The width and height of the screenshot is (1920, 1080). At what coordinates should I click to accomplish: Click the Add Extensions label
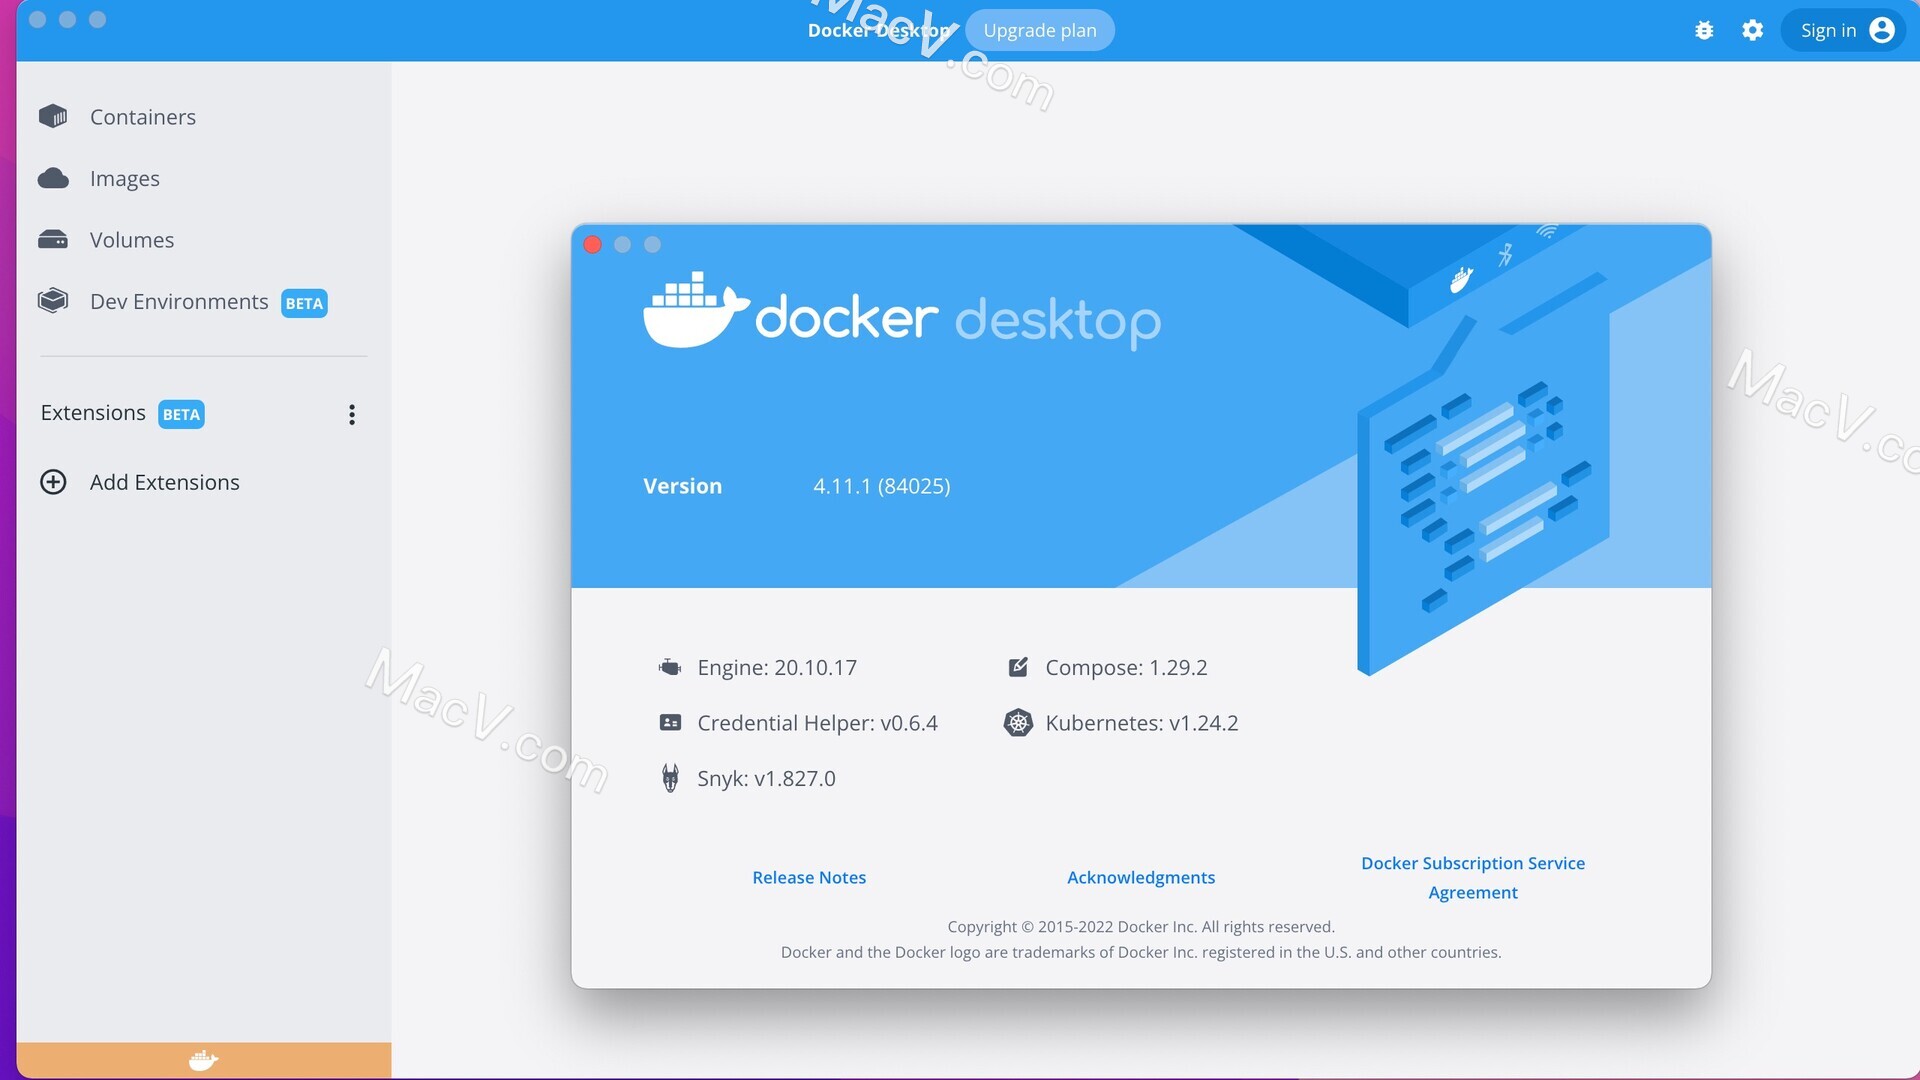click(165, 482)
